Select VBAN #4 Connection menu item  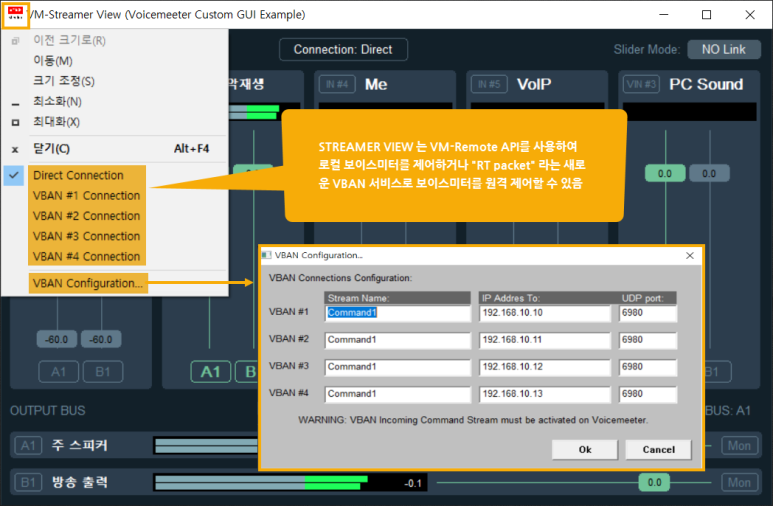[87, 256]
